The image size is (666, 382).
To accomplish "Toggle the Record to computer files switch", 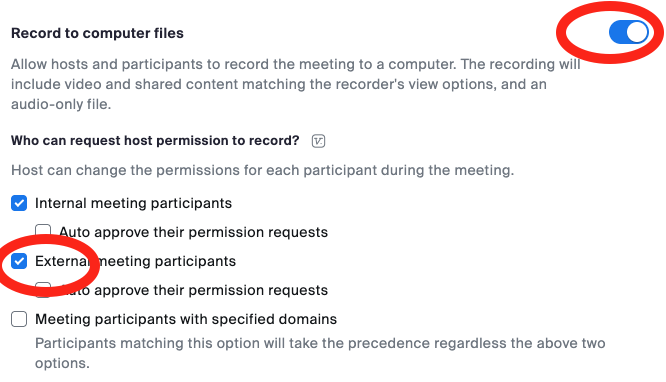I will pos(628,32).
